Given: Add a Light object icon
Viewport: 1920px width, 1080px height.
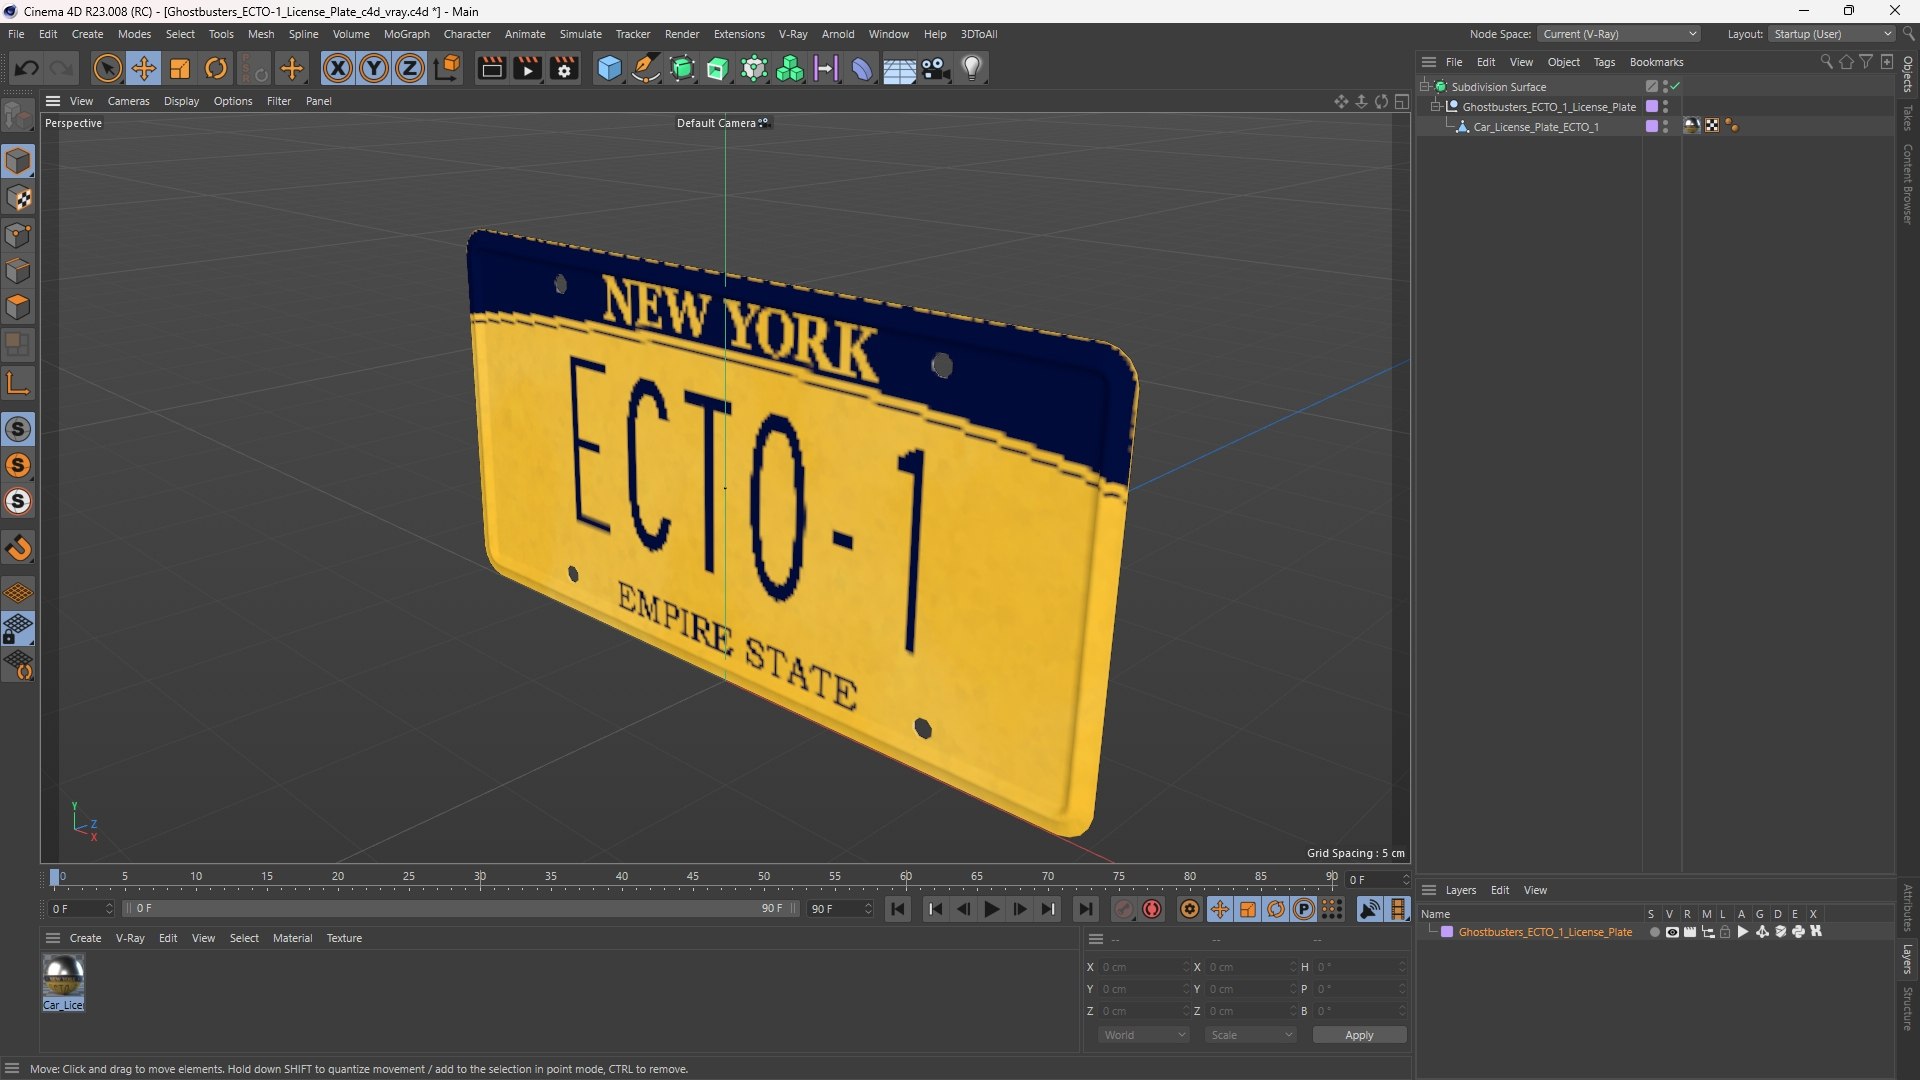Looking at the screenshot, I should 972,68.
